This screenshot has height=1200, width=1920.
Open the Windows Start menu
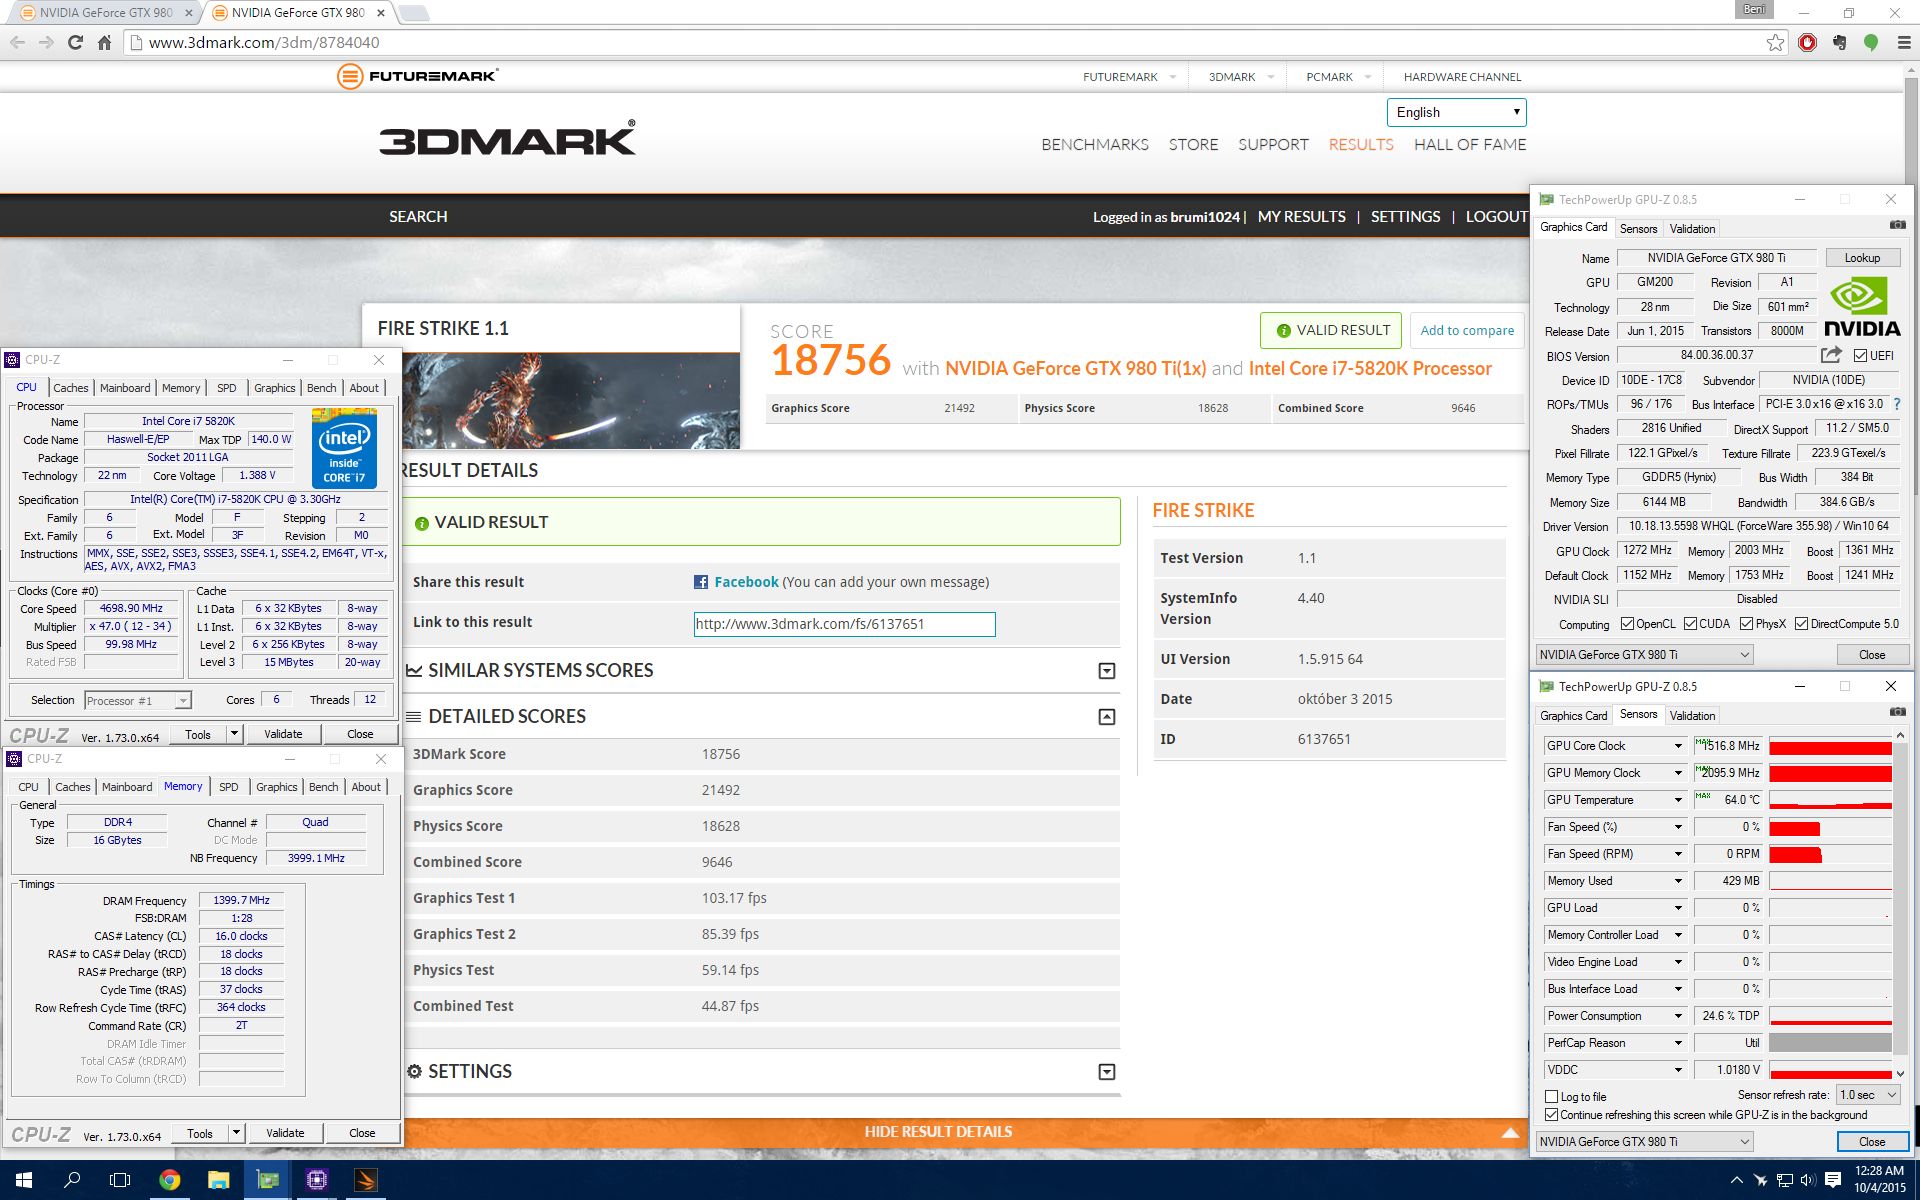(24, 1180)
